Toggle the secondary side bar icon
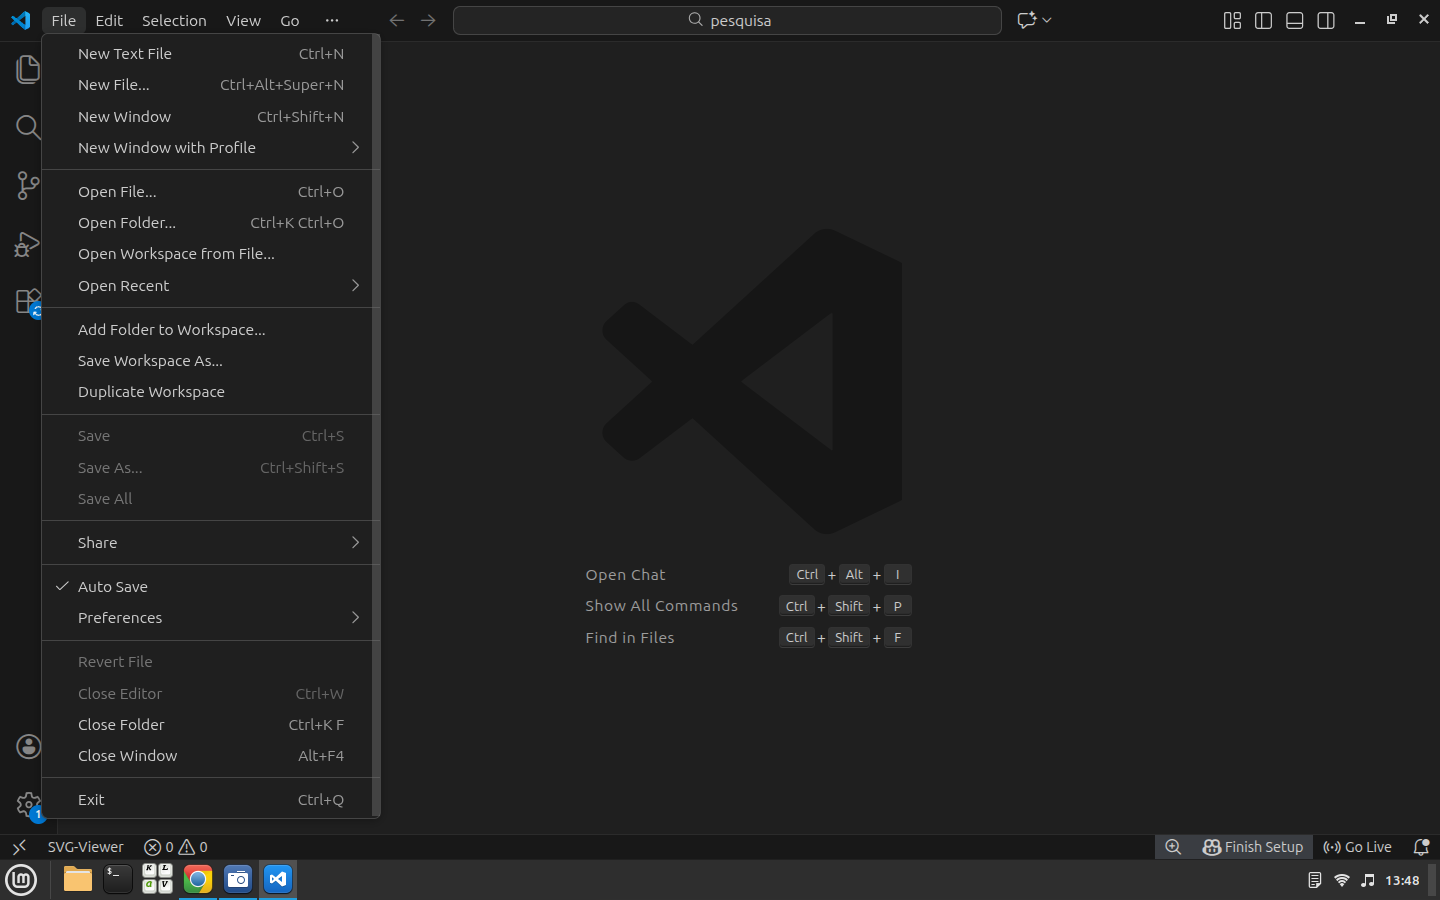 [x=1326, y=21]
